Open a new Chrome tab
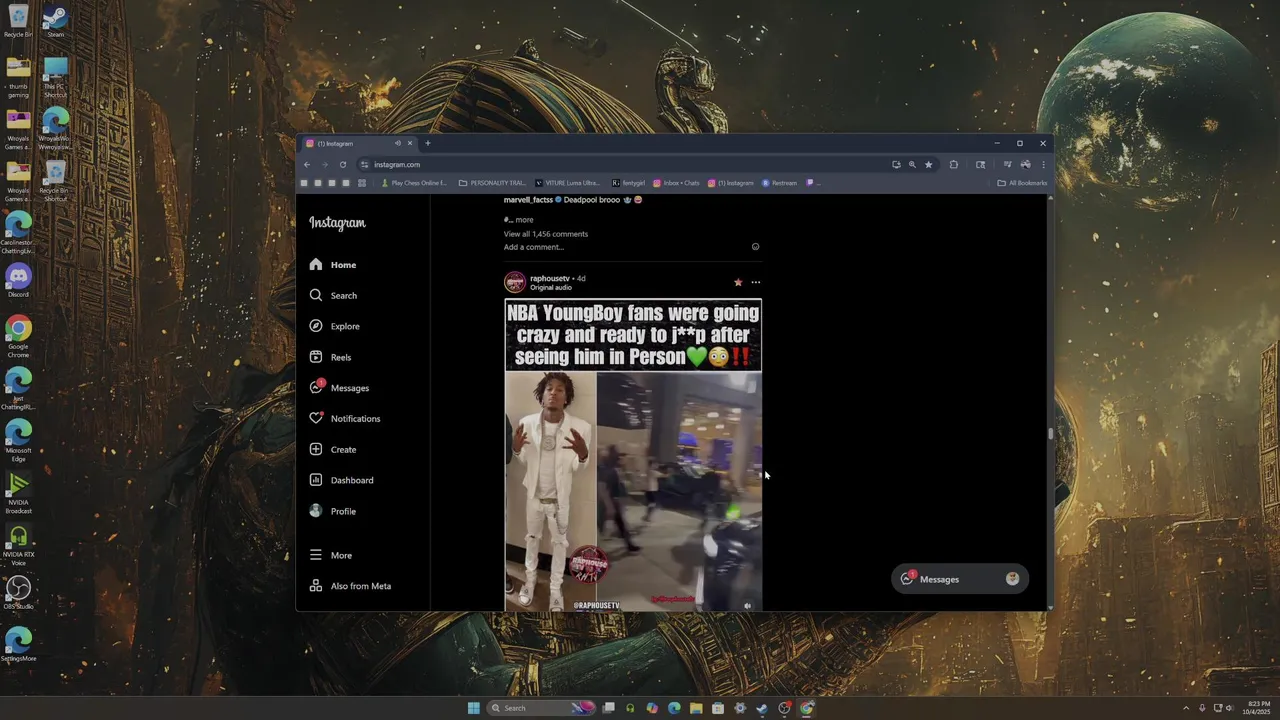 coord(428,143)
